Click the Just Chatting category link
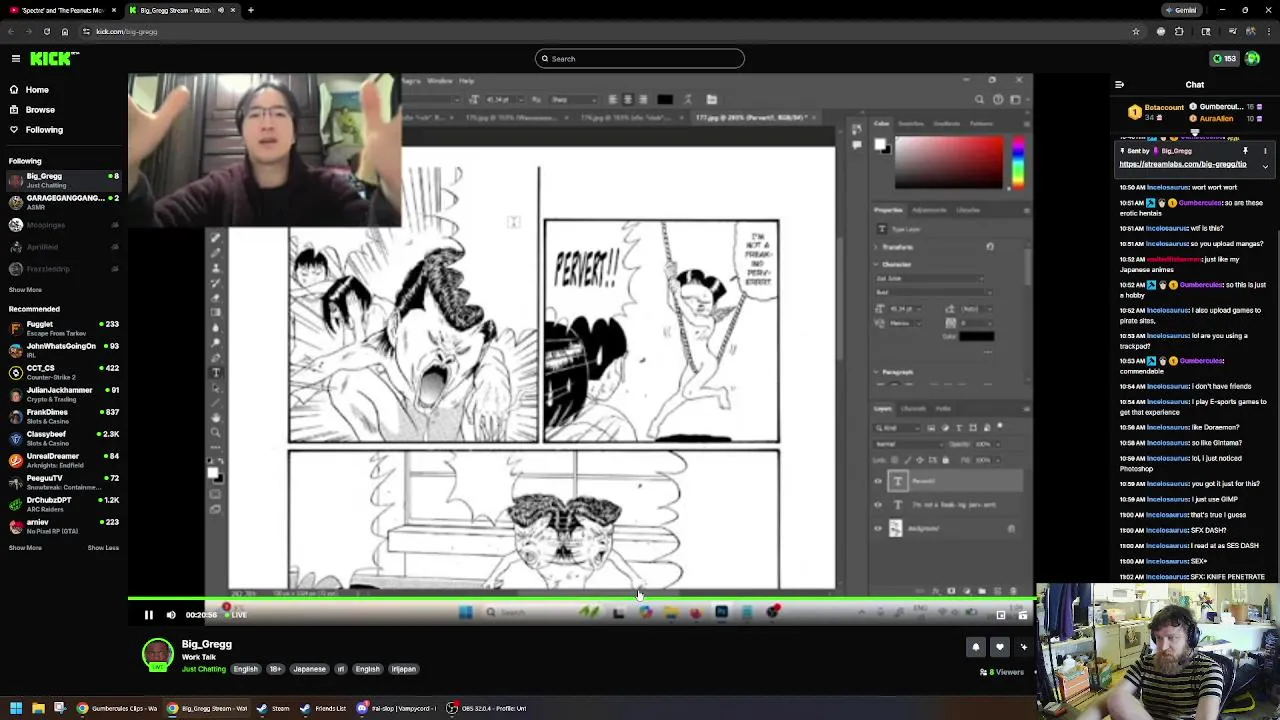Screen dimensions: 1280x720 tap(204, 669)
